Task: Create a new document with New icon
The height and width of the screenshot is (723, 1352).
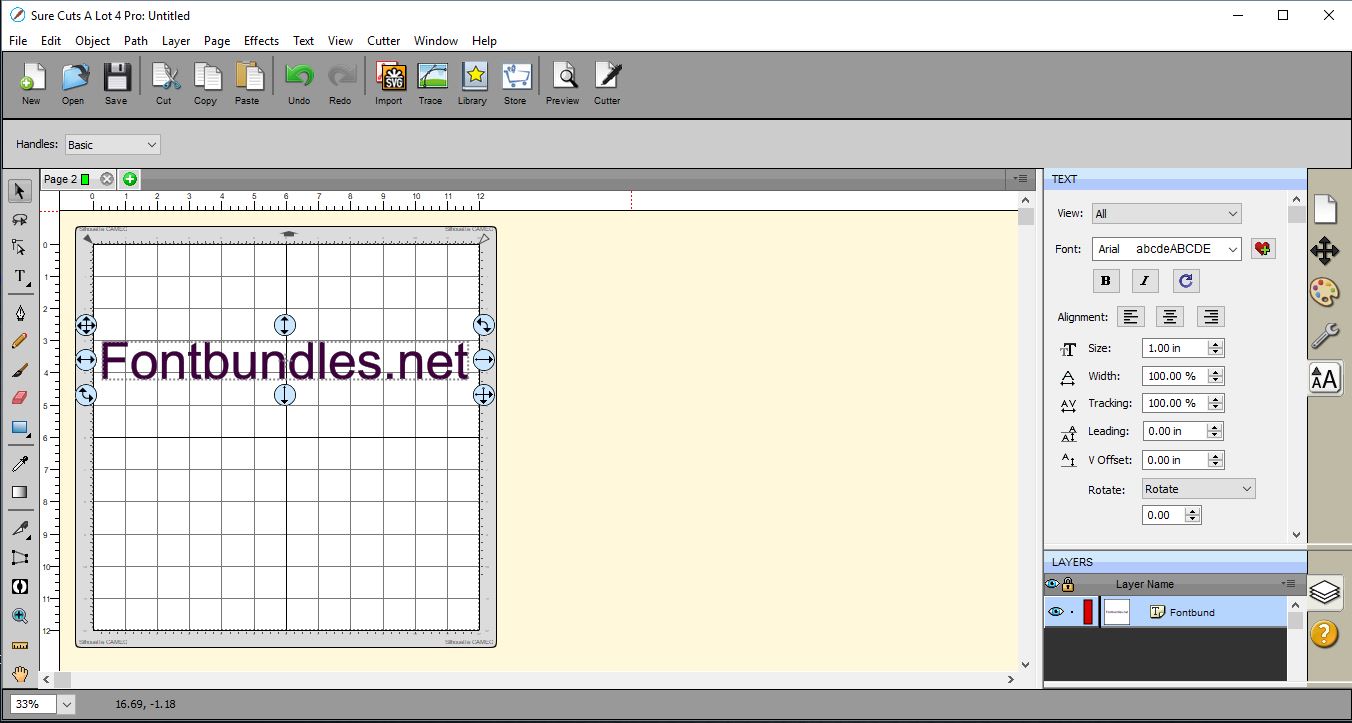Action: pyautogui.click(x=31, y=84)
